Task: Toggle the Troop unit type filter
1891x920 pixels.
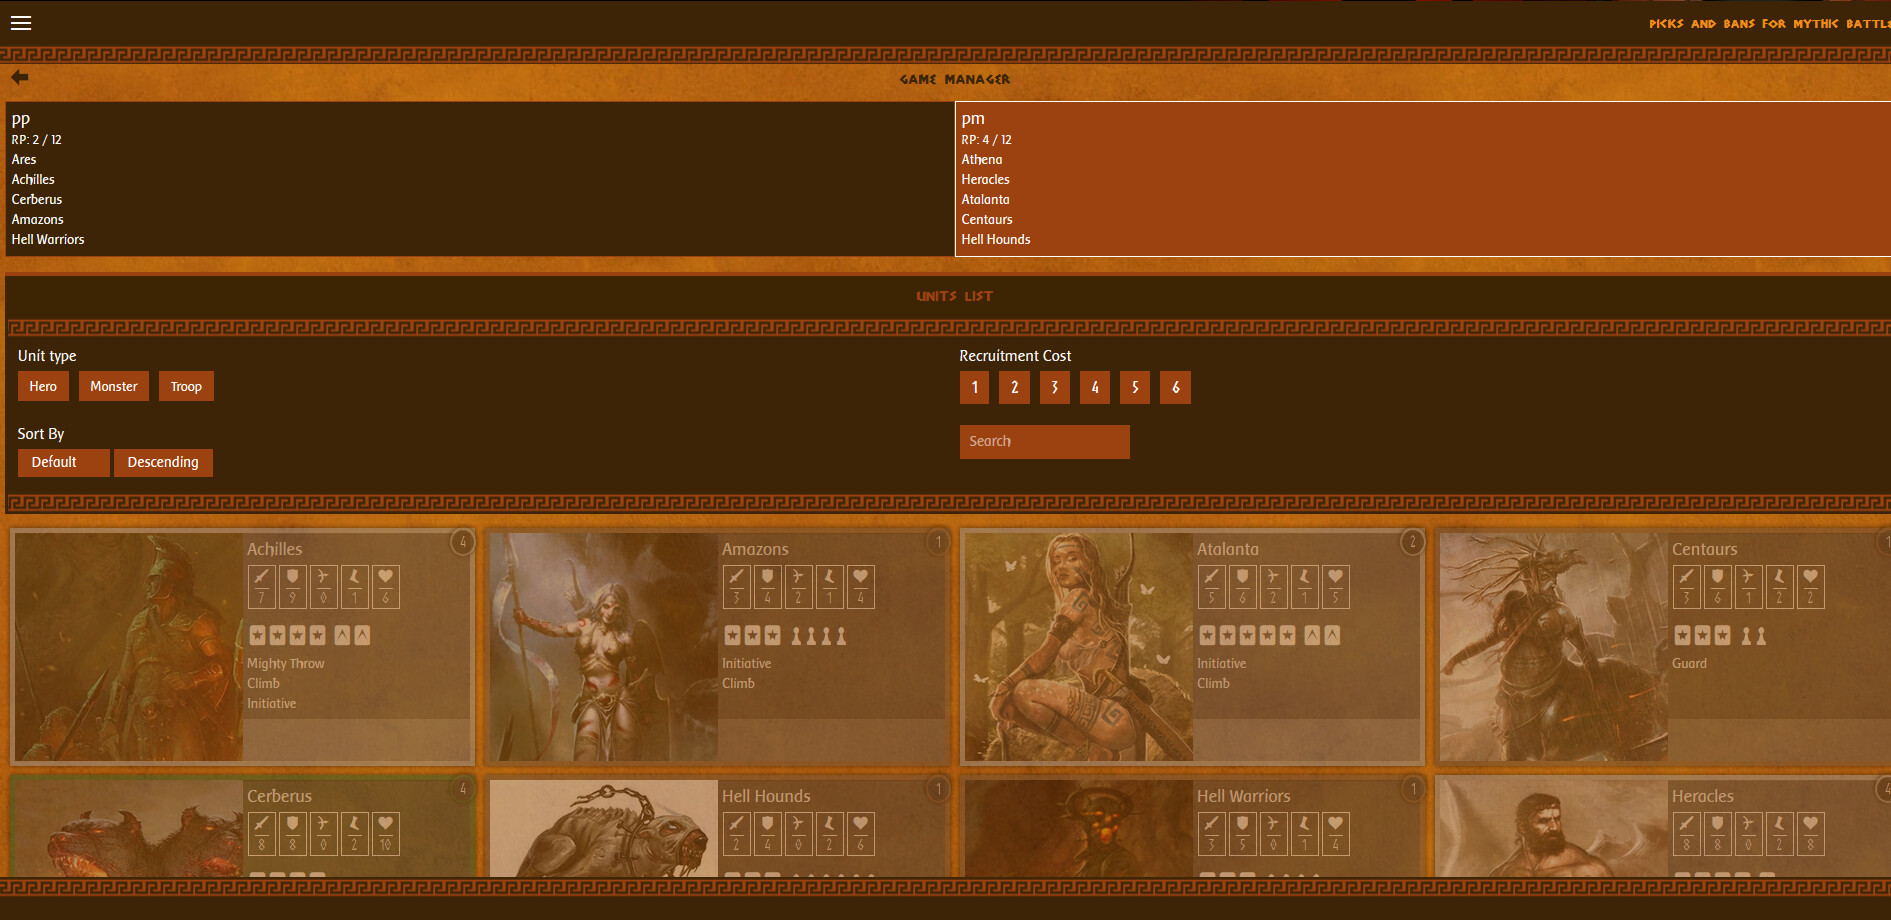Action: [186, 386]
